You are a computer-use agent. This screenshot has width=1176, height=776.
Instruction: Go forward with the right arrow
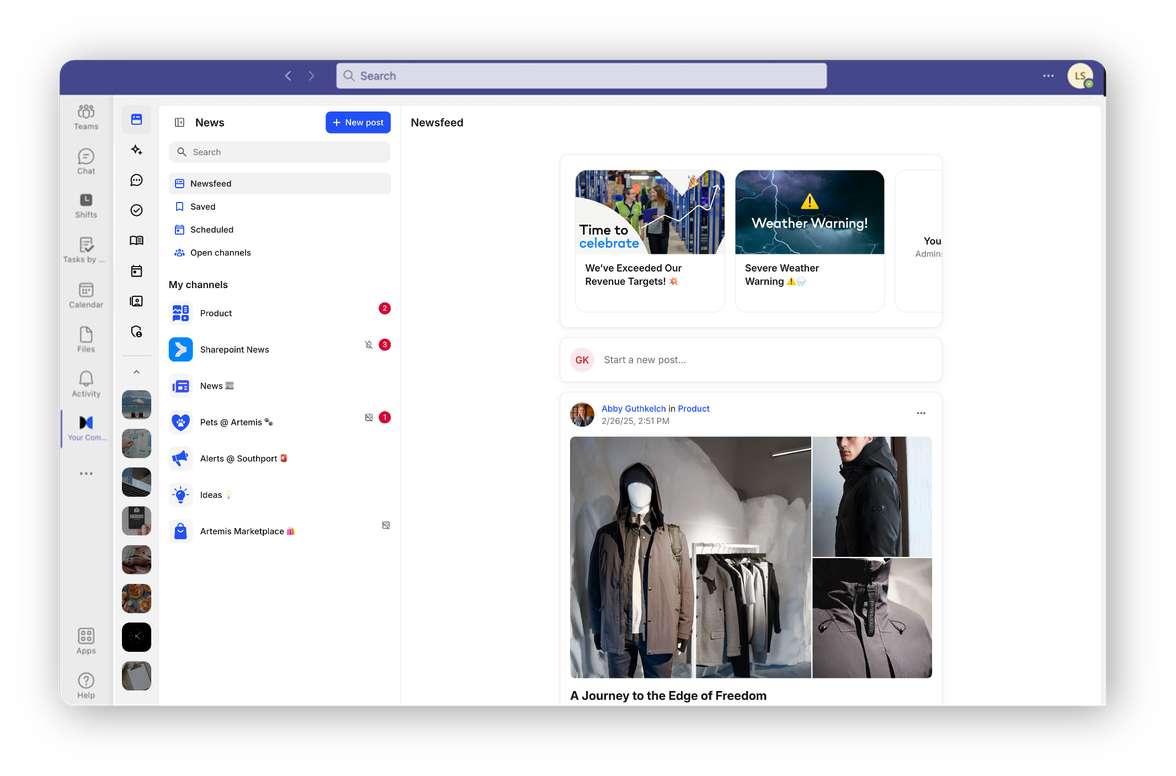[x=311, y=76]
